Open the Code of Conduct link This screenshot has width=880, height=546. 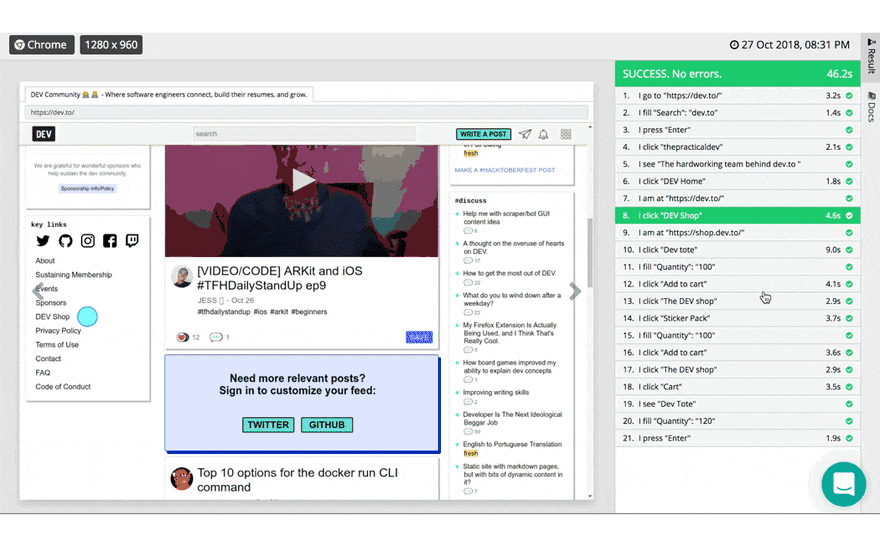click(x=63, y=387)
